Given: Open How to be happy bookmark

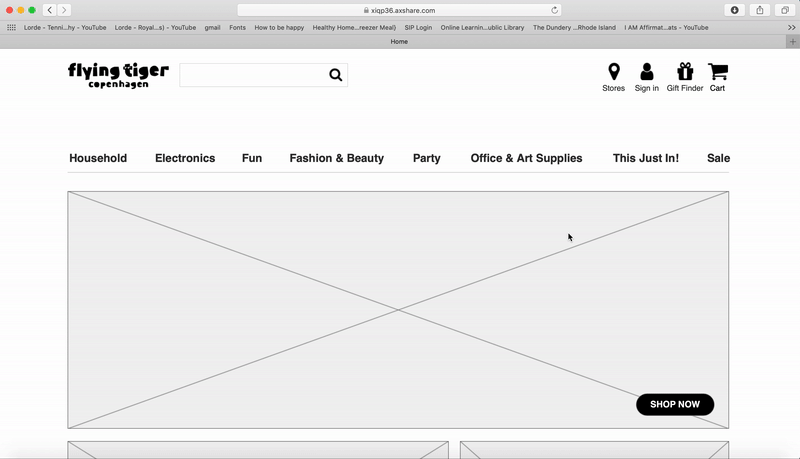Looking at the screenshot, I should pyautogui.click(x=279, y=28).
